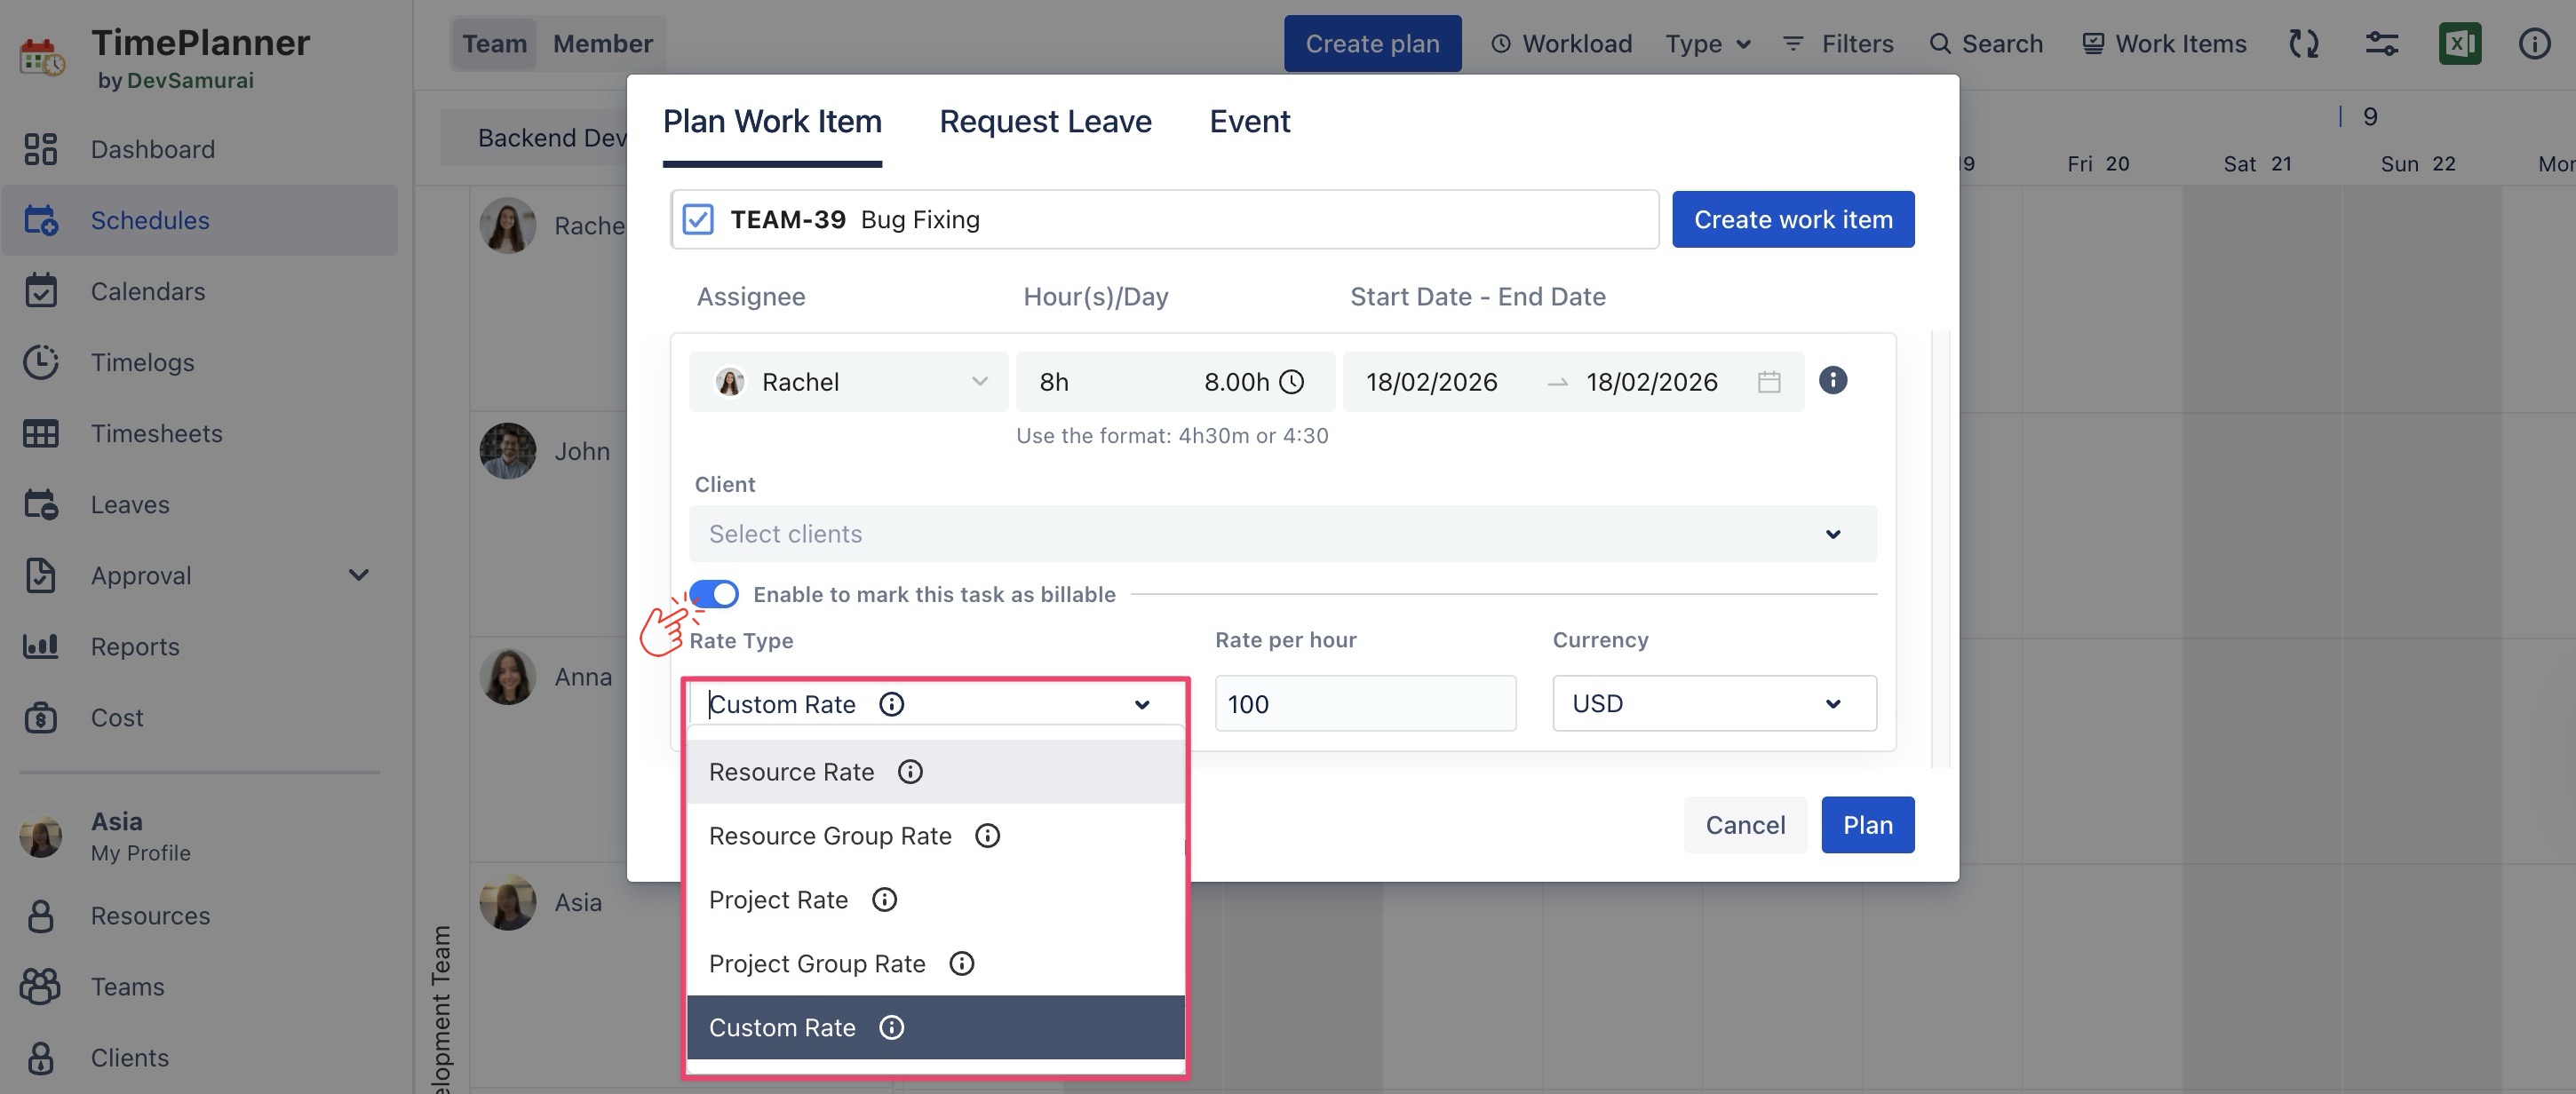Toggle the TEAM-39 Bug Fixing checkbox
The width and height of the screenshot is (2576, 1094).
(x=697, y=219)
